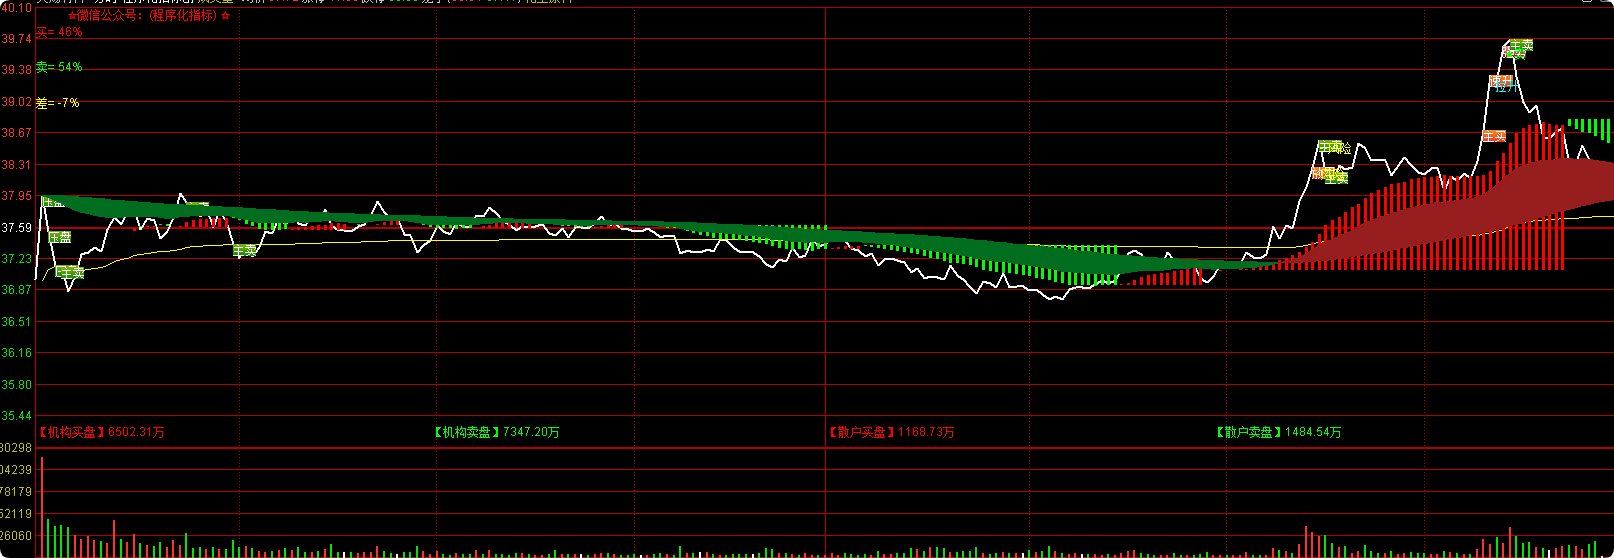
Task: Click the 主卖 marker below 风险 label
Action: click(1336, 178)
